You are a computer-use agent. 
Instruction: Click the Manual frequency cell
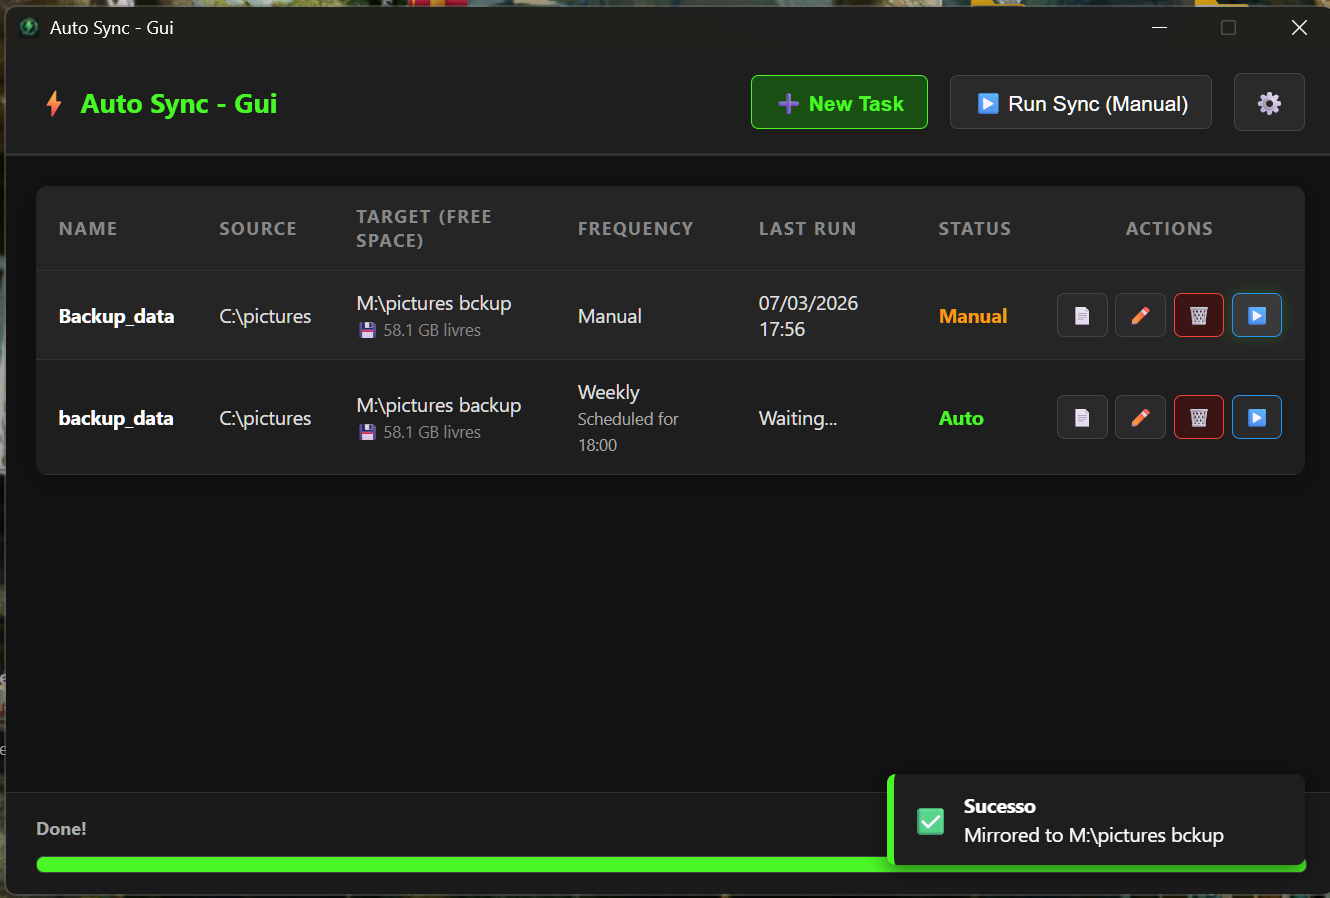click(610, 316)
